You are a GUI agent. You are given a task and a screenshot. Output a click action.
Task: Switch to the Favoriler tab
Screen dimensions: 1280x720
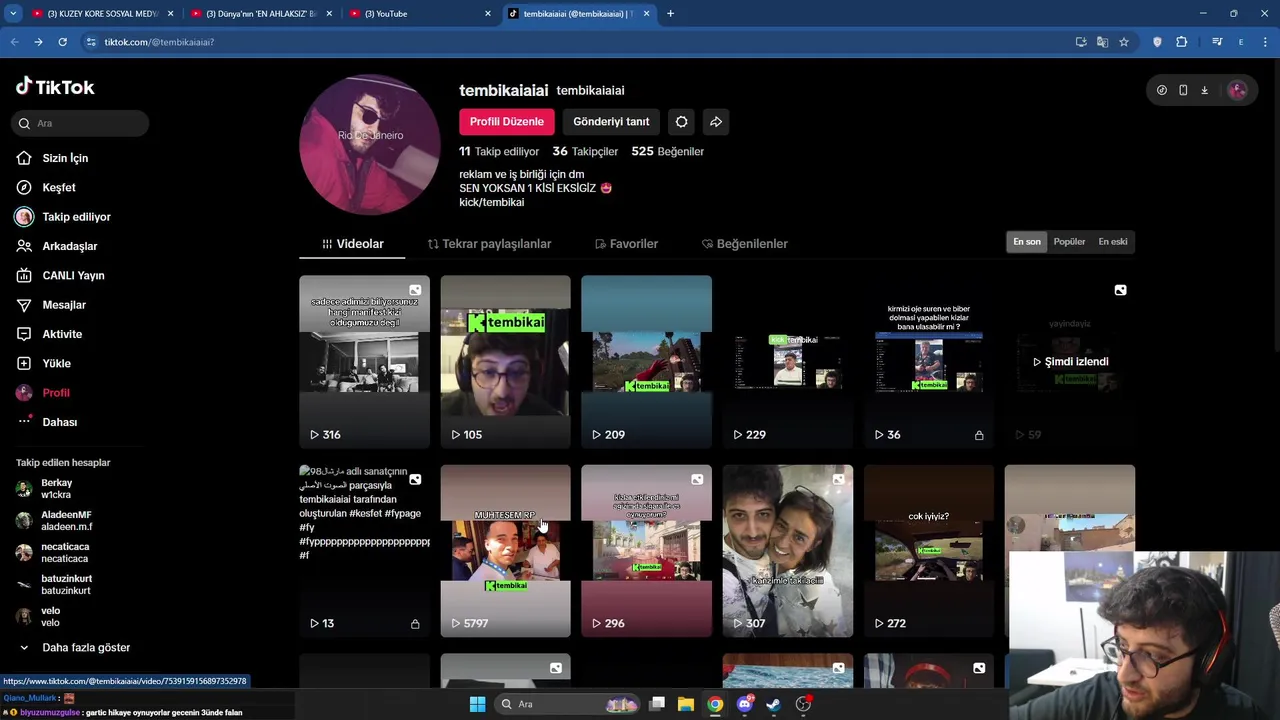[626, 244]
